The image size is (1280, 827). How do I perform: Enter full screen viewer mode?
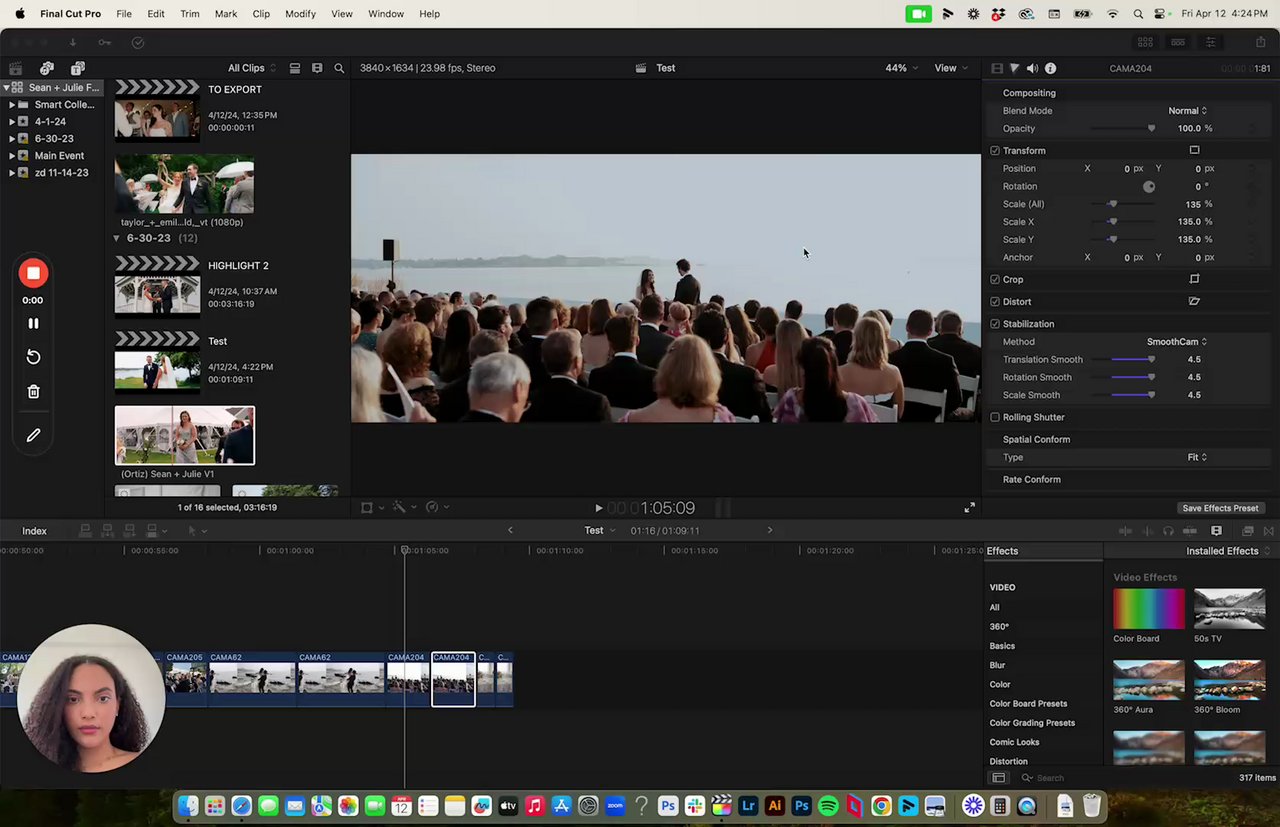point(969,508)
